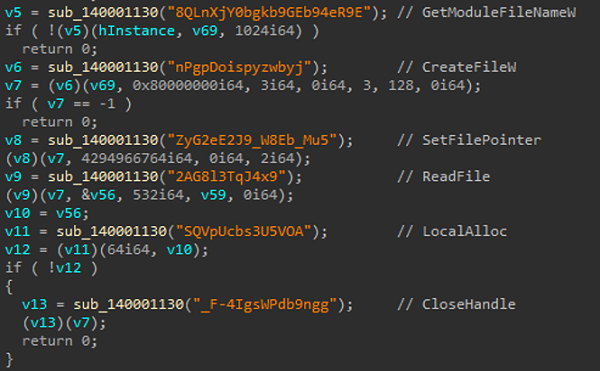Select the &v56 buffer argument
This screenshot has width=600, height=371.
click(x=98, y=195)
